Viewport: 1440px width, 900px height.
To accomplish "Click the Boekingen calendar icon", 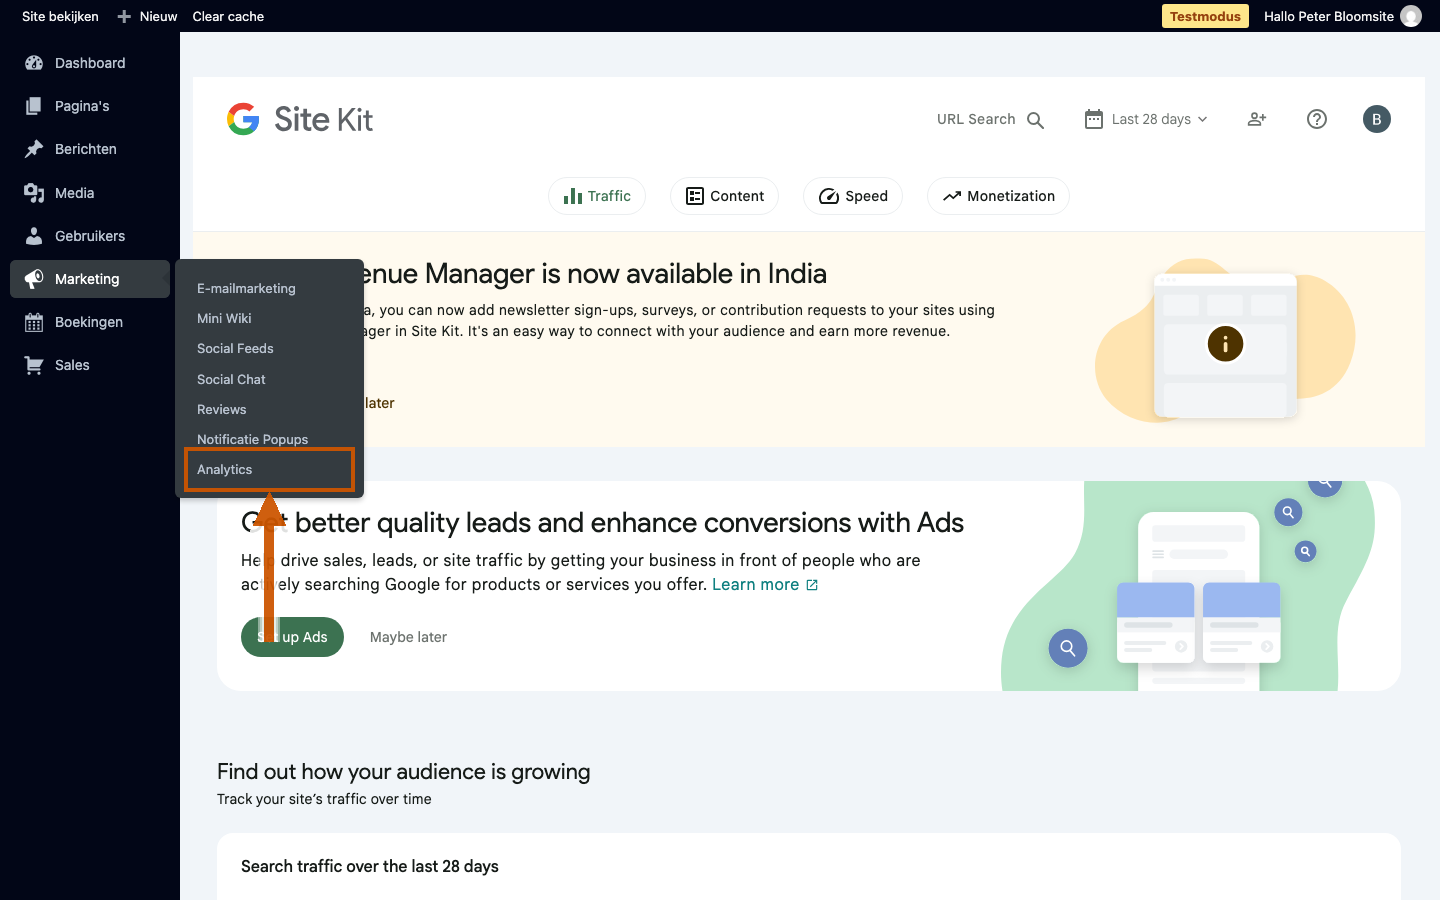I will tap(34, 322).
